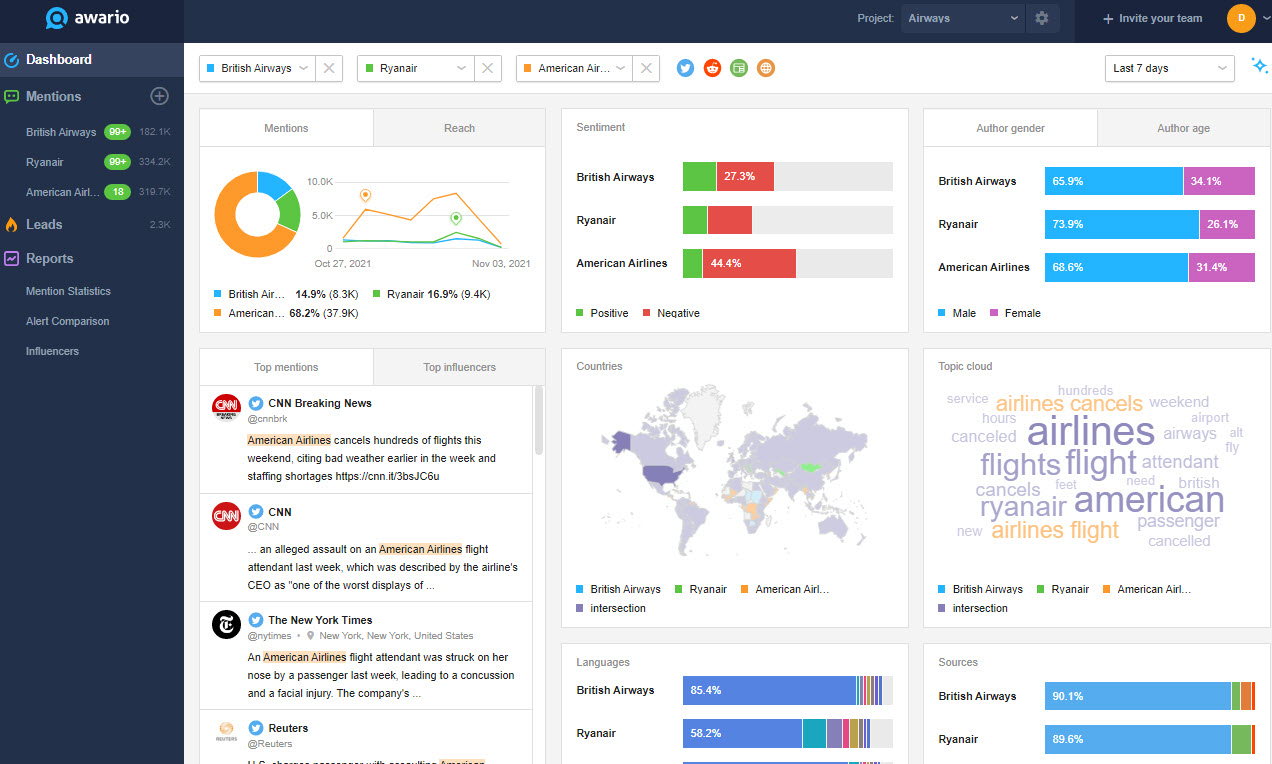Open the British Airways alert dropdown
1272x764 pixels.
point(257,68)
